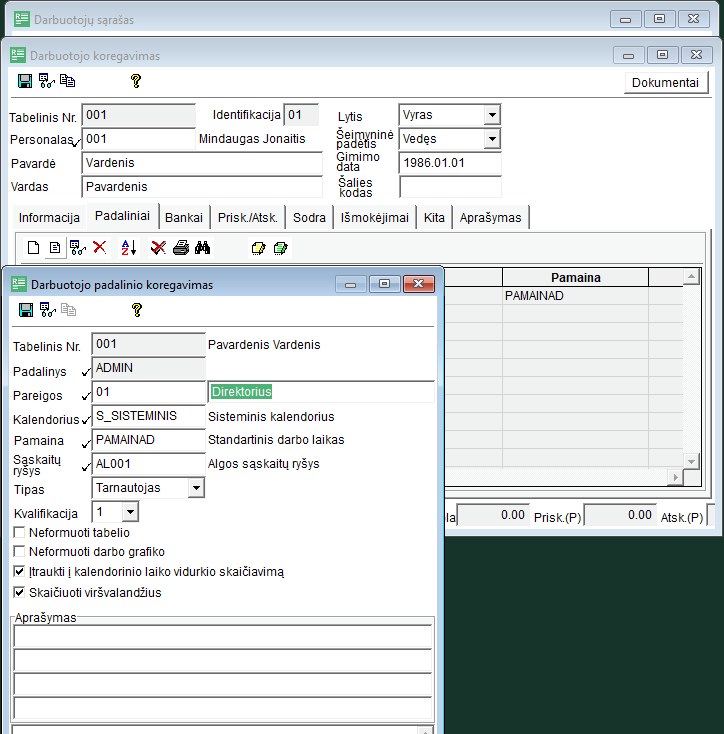Click the tree-edit icon in Padaliniai toolbar

click(x=77, y=248)
